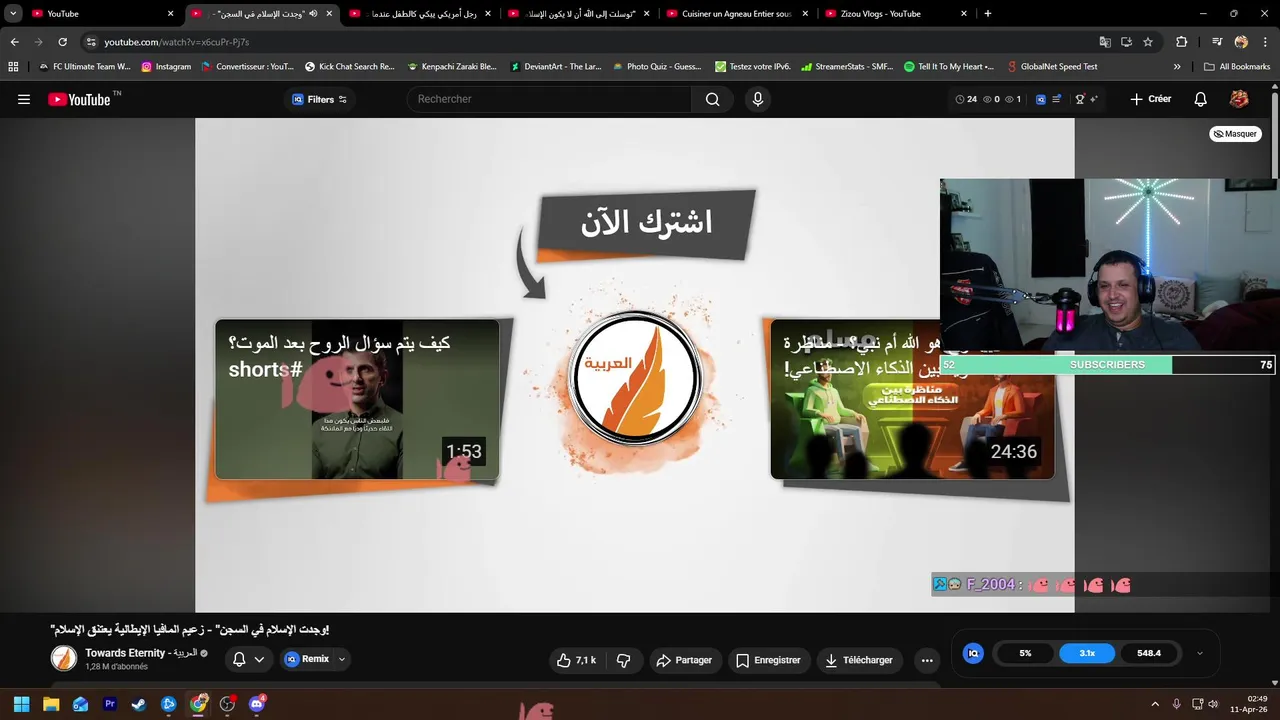The width and height of the screenshot is (1280, 720).
Task: Open Towards Eternity channel avatar
Action: click(64, 659)
